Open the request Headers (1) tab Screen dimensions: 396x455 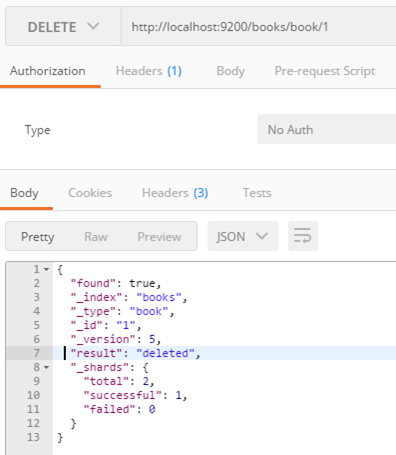click(149, 71)
